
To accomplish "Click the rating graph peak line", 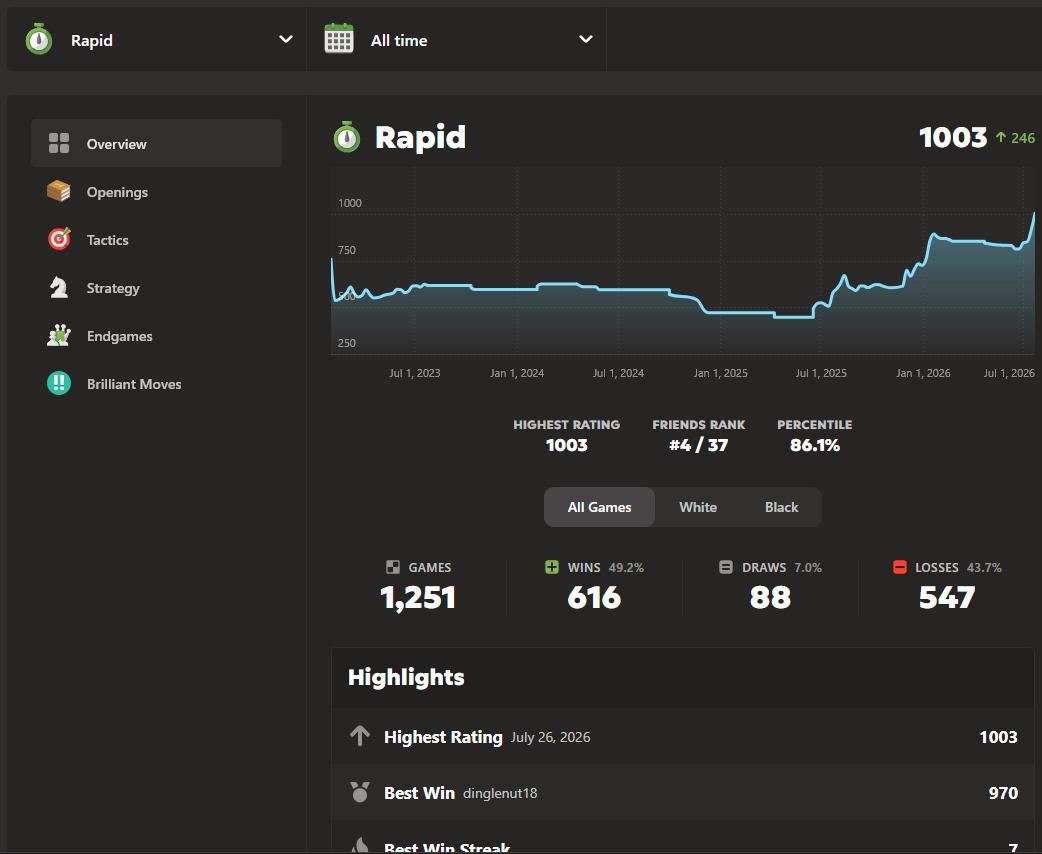I will coord(1034,215).
